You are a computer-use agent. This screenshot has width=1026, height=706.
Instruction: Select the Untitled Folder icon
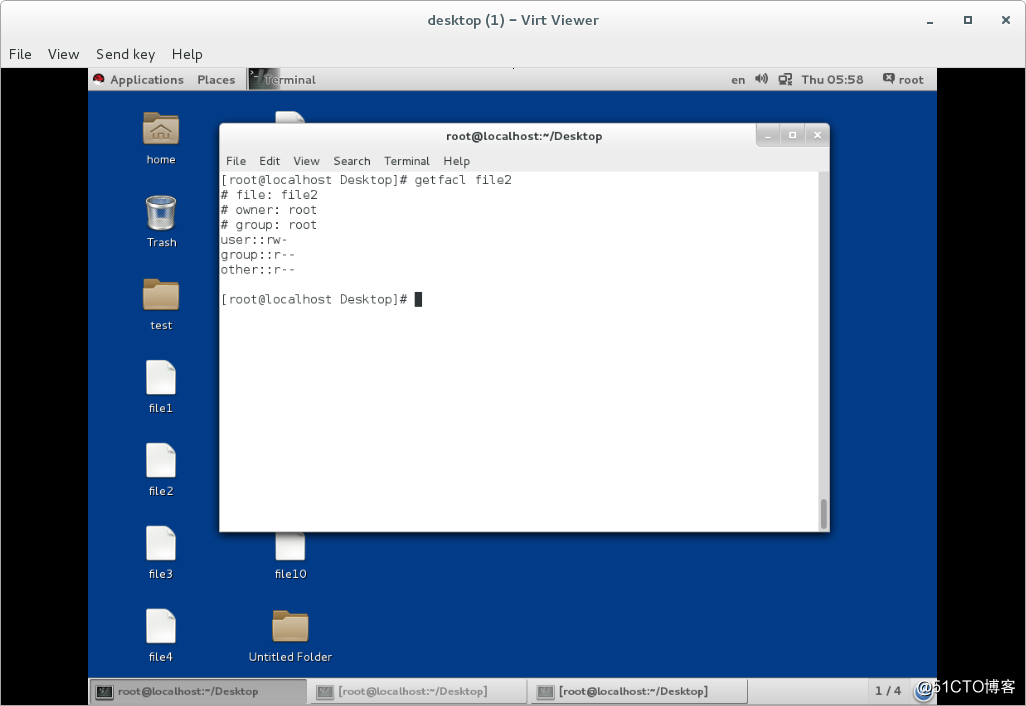[290, 626]
